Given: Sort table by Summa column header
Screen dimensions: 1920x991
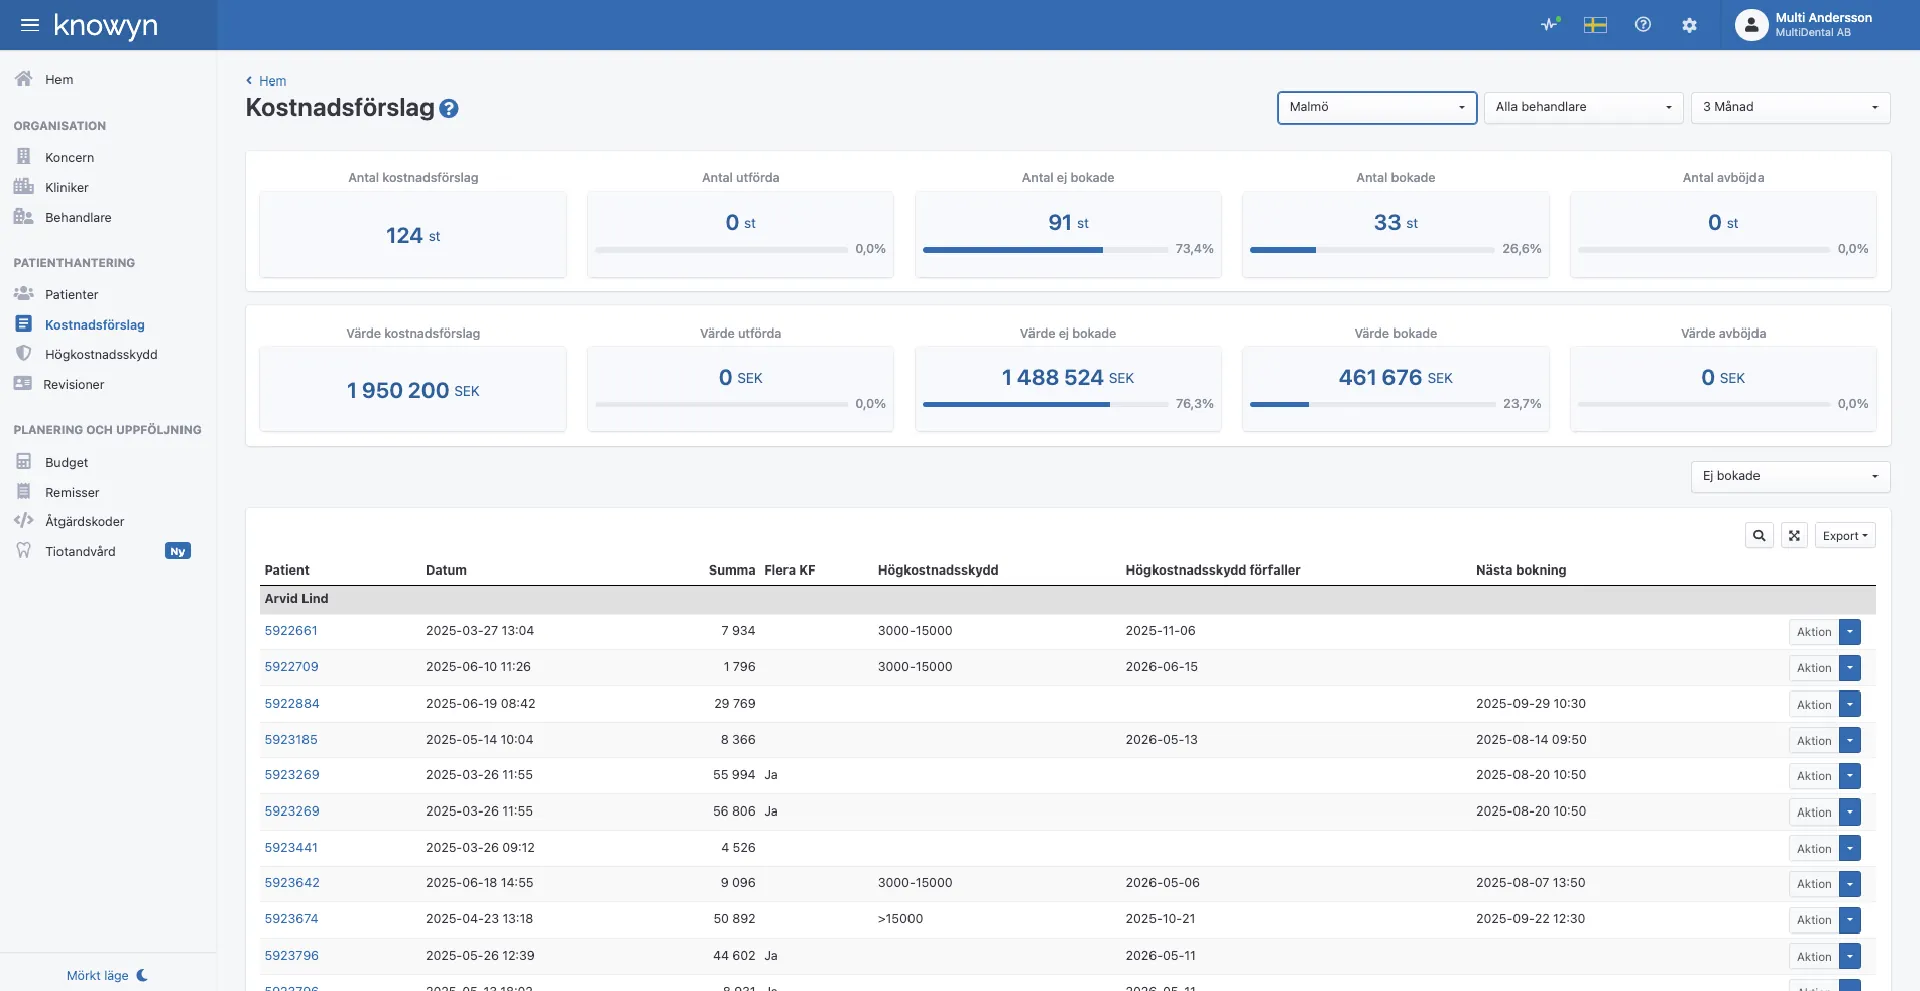Looking at the screenshot, I should tap(731, 570).
